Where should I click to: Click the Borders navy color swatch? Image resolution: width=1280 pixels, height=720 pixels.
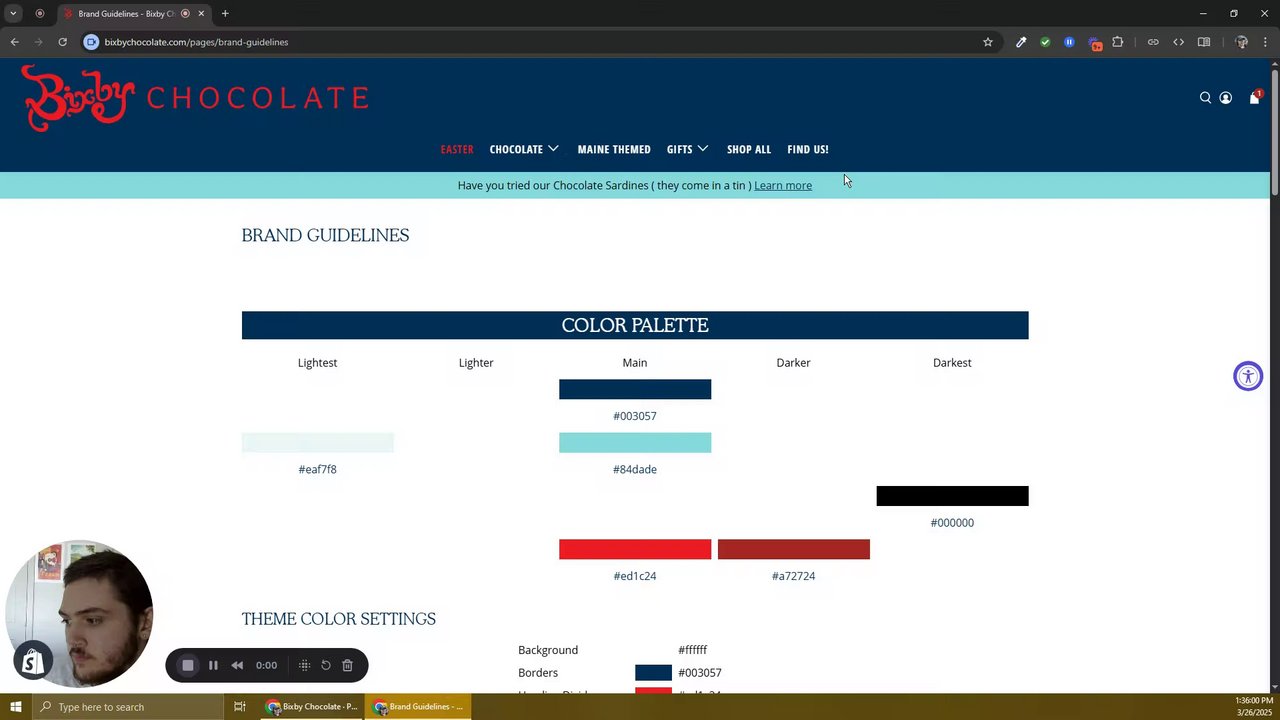[x=653, y=673]
